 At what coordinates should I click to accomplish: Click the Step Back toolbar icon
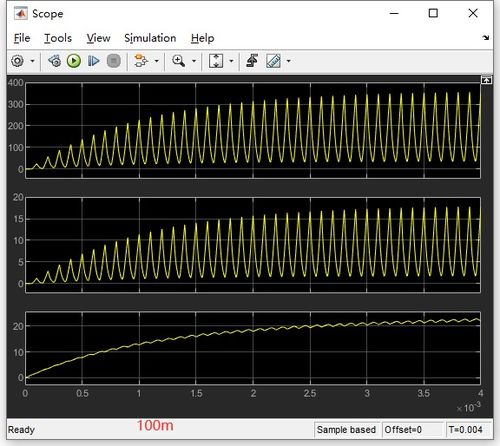pos(55,61)
